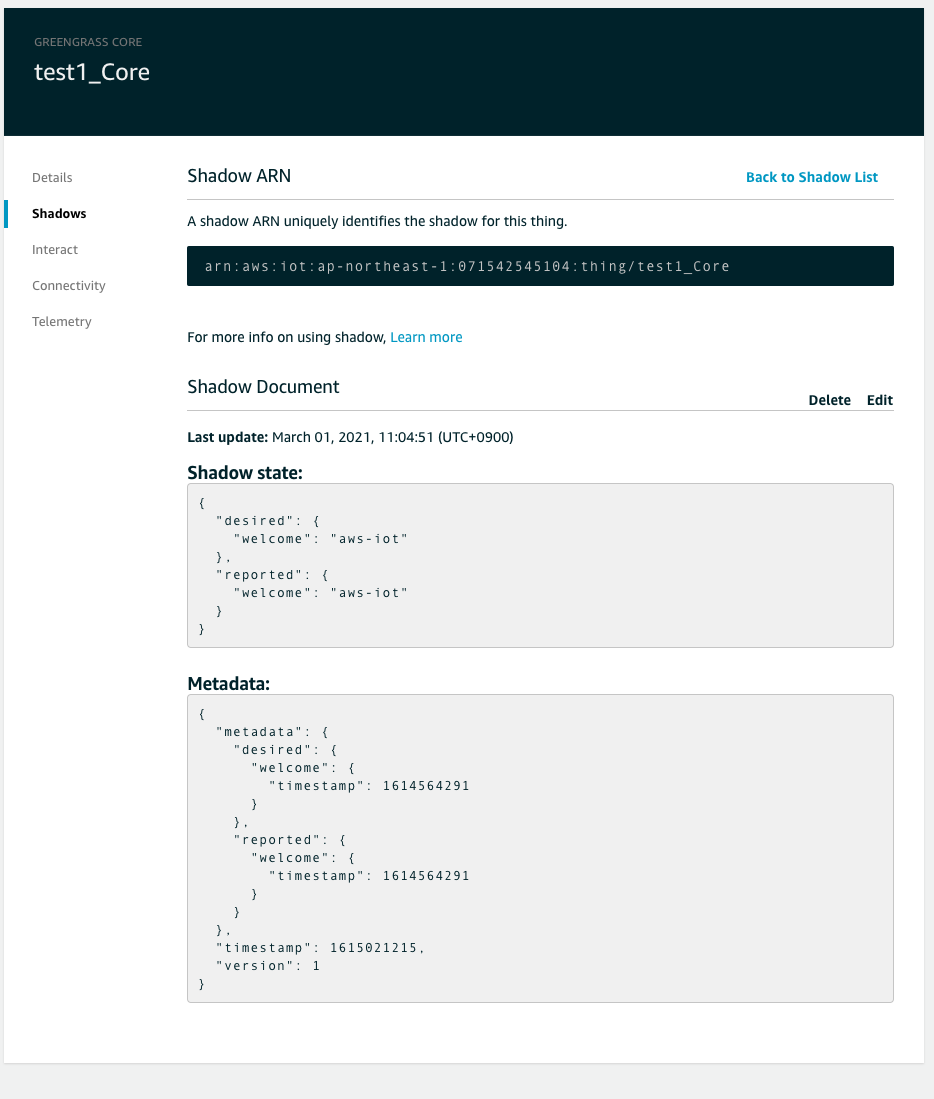Click the Shadow state heading

(245, 473)
